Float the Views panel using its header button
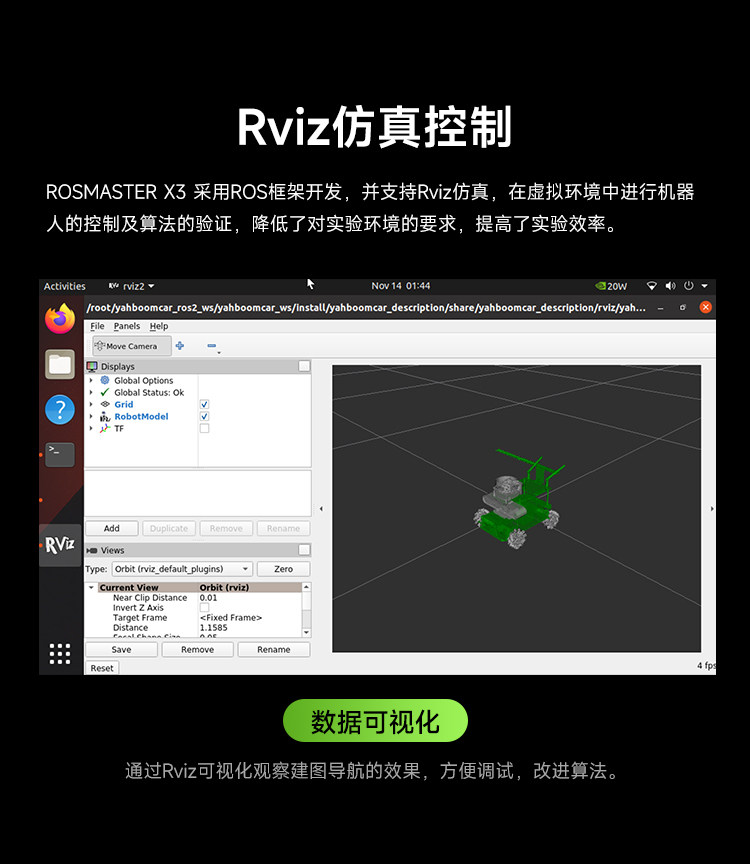The image size is (750, 864). [x=304, y=550]
